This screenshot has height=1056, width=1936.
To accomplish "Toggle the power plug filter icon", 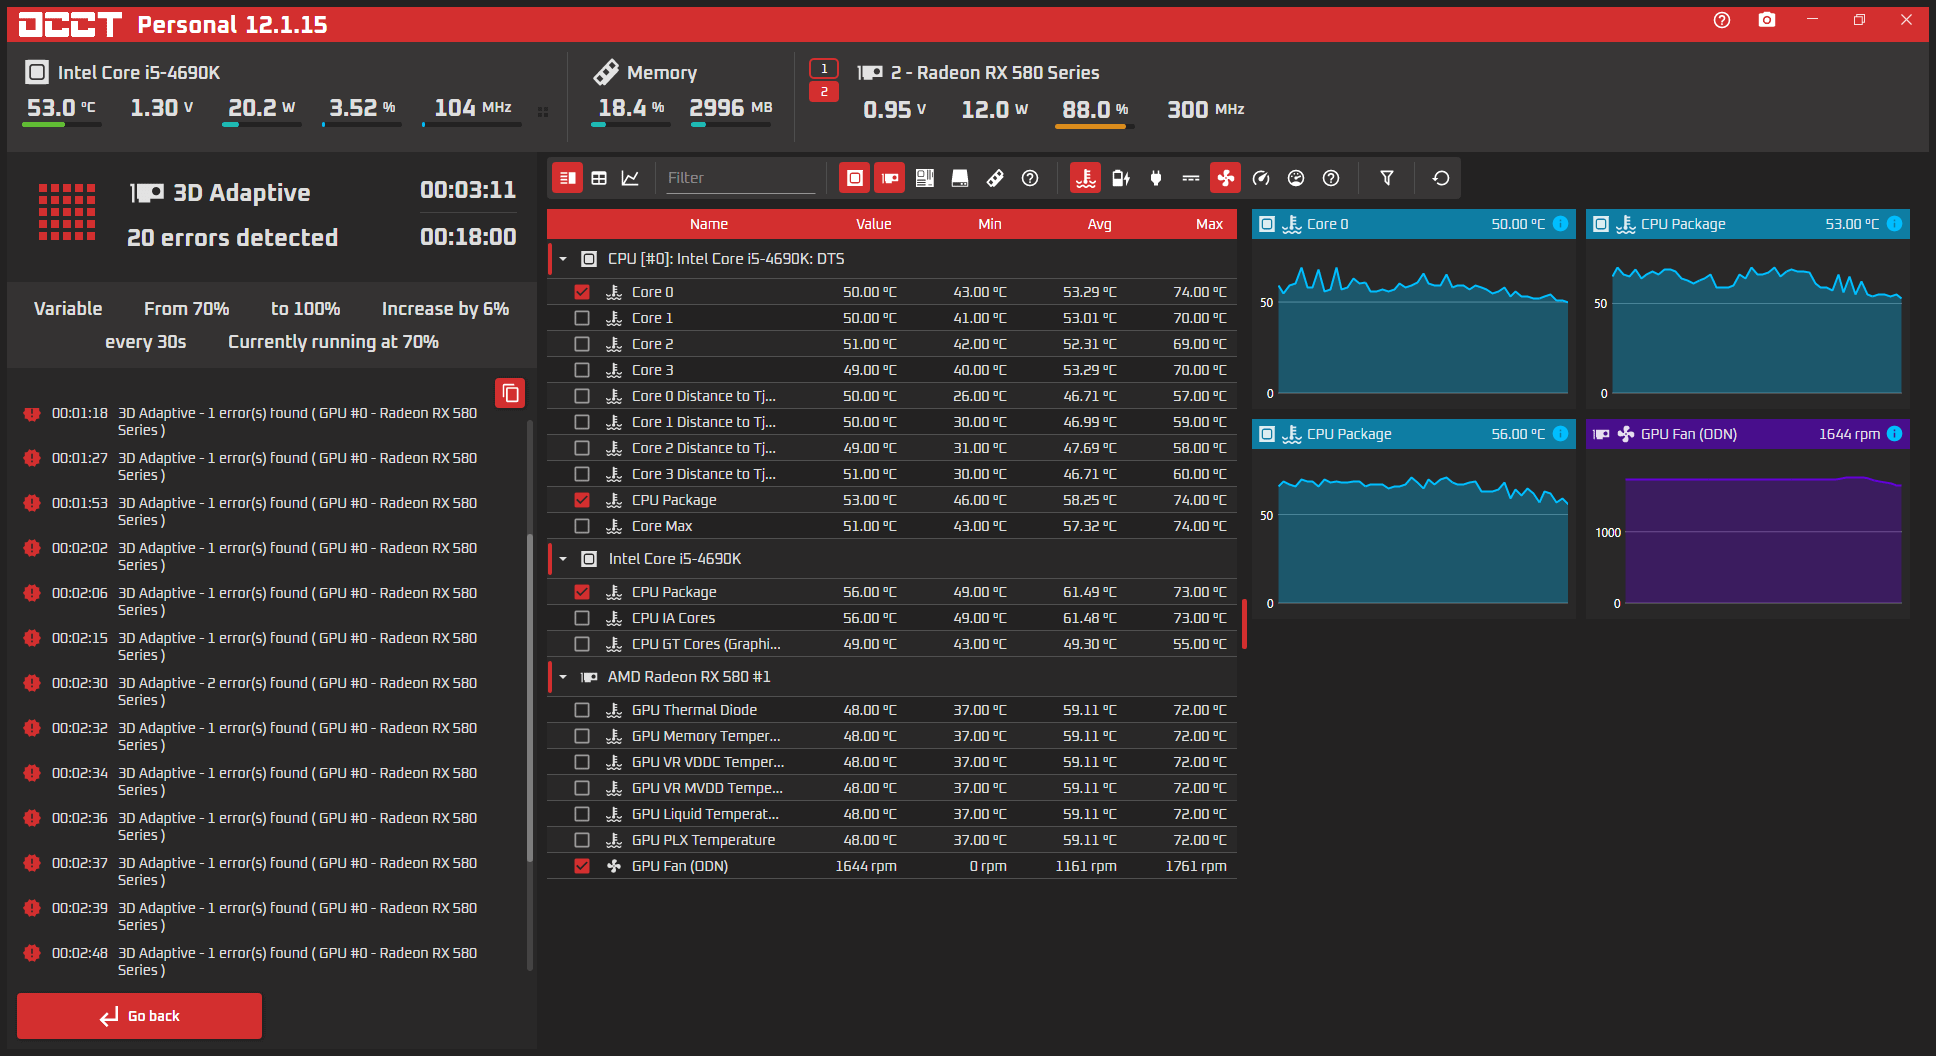I will click(x=1156, y=178).
